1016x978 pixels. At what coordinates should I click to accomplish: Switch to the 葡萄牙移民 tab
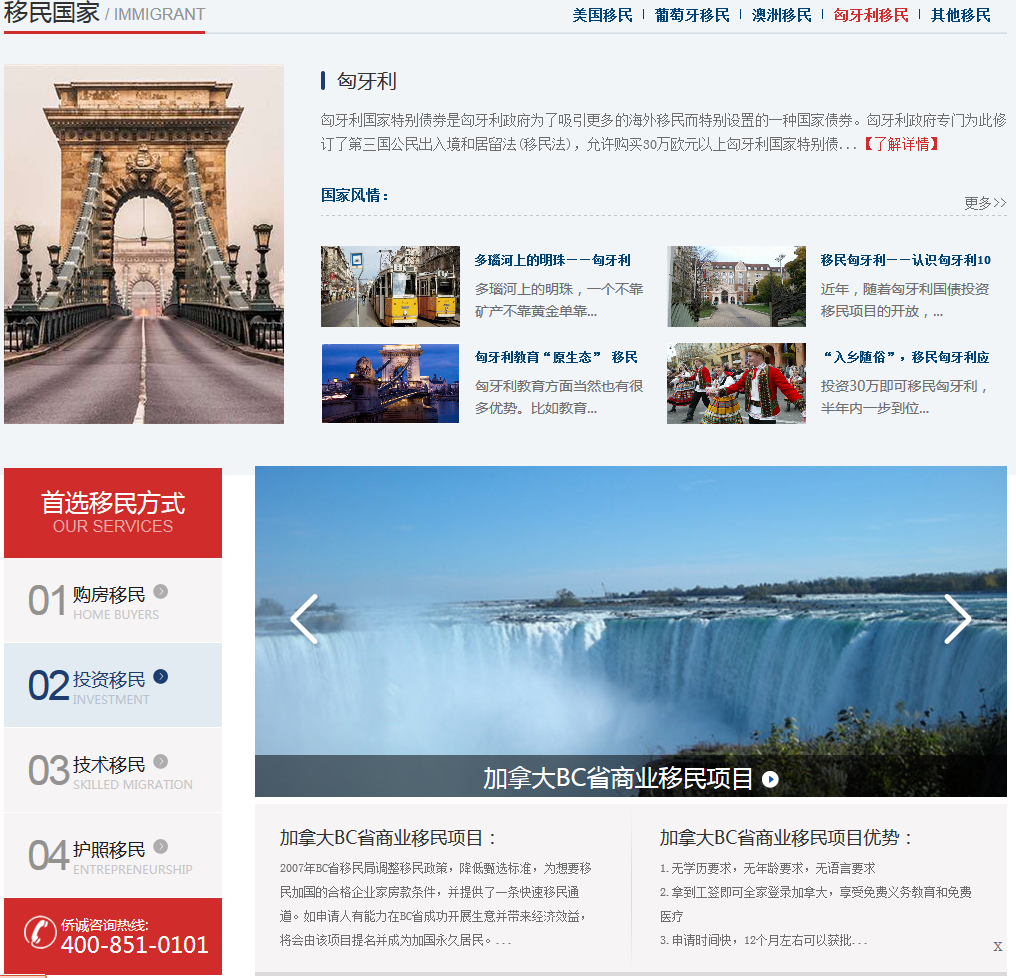click(692, 15)
